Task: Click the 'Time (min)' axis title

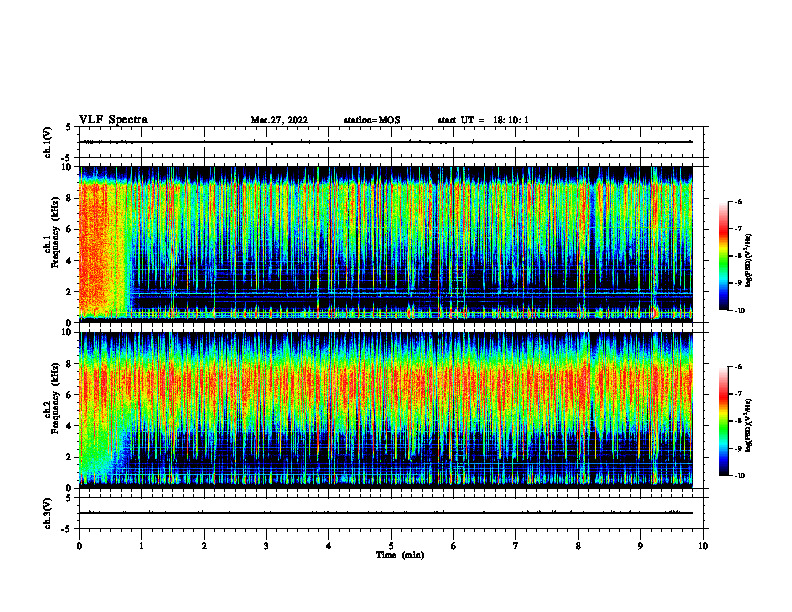Action: [400, 555]
